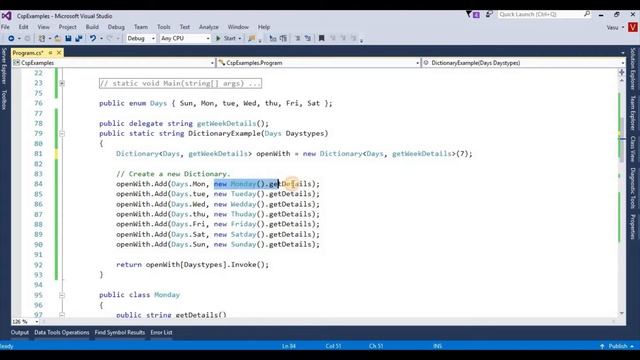Switch to the Data Tools Operations tab
This screenshot has height=360, width=640.
coord(62,333)
